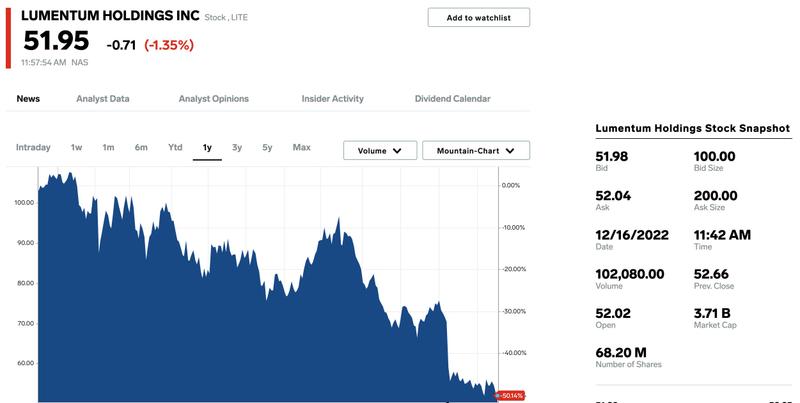Expand the Mountain-Chart type dropdown
Viewport: 800px width, 403px height.
(476, 150)
